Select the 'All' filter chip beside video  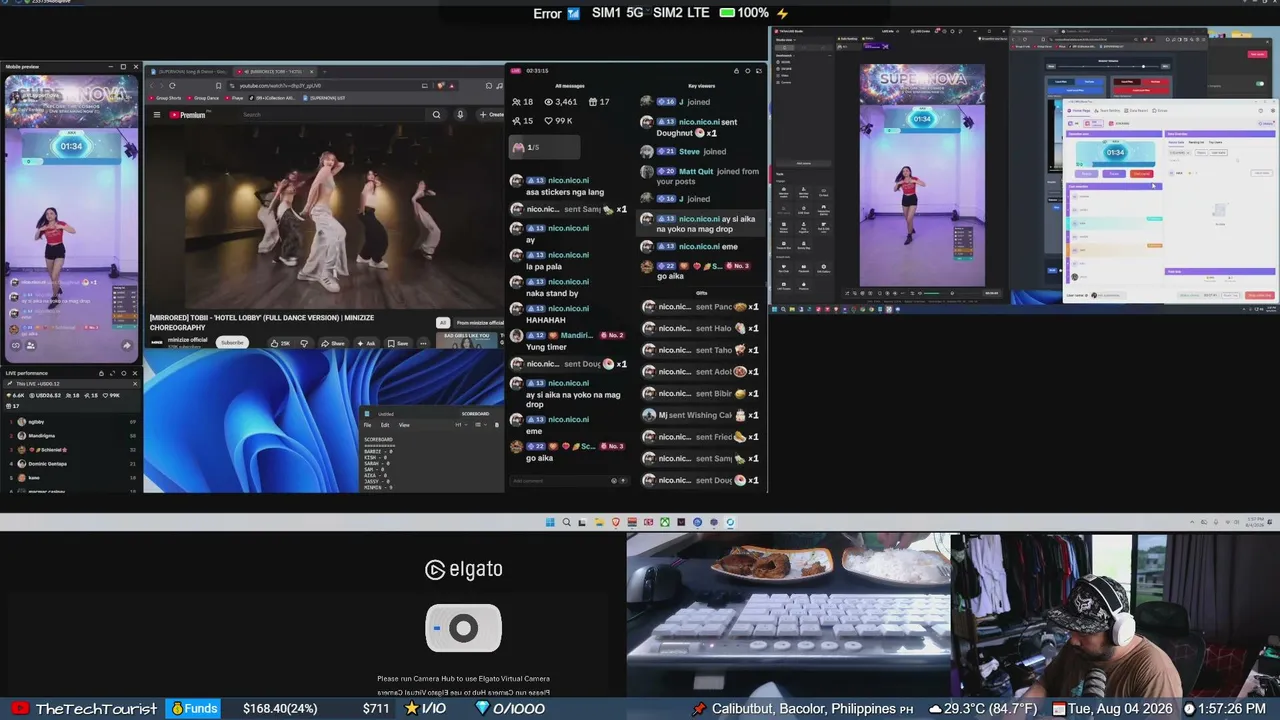[x=443, y=323]
